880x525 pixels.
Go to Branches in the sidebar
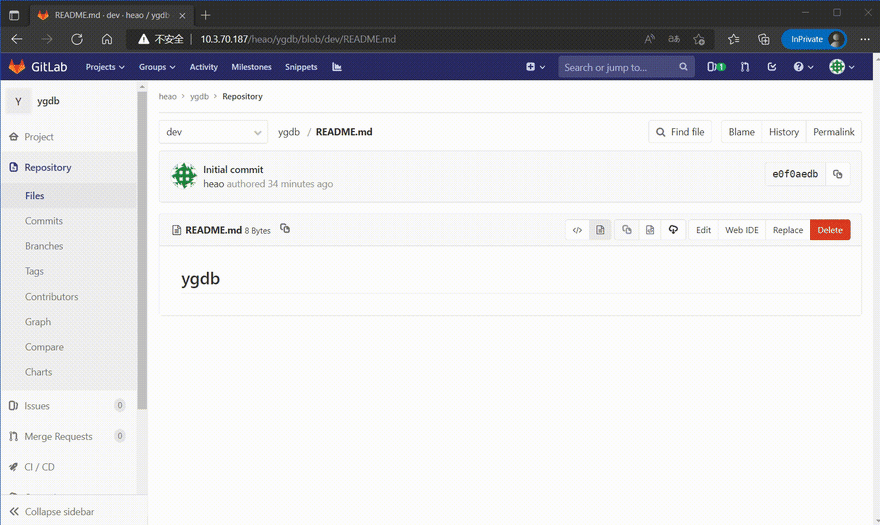pos(44,246)
